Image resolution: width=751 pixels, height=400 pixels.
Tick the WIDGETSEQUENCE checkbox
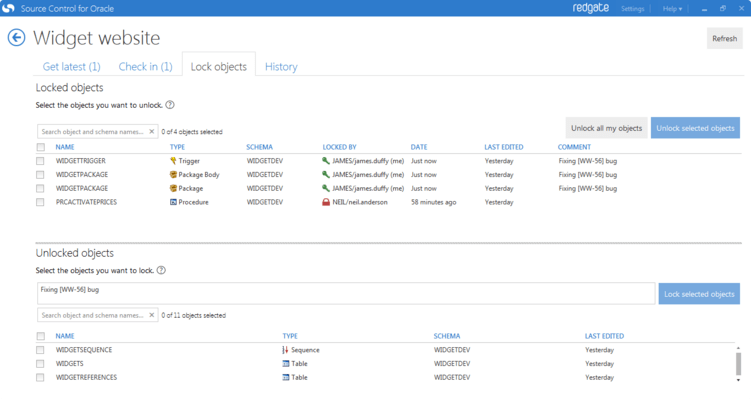[x=40, y=350]
